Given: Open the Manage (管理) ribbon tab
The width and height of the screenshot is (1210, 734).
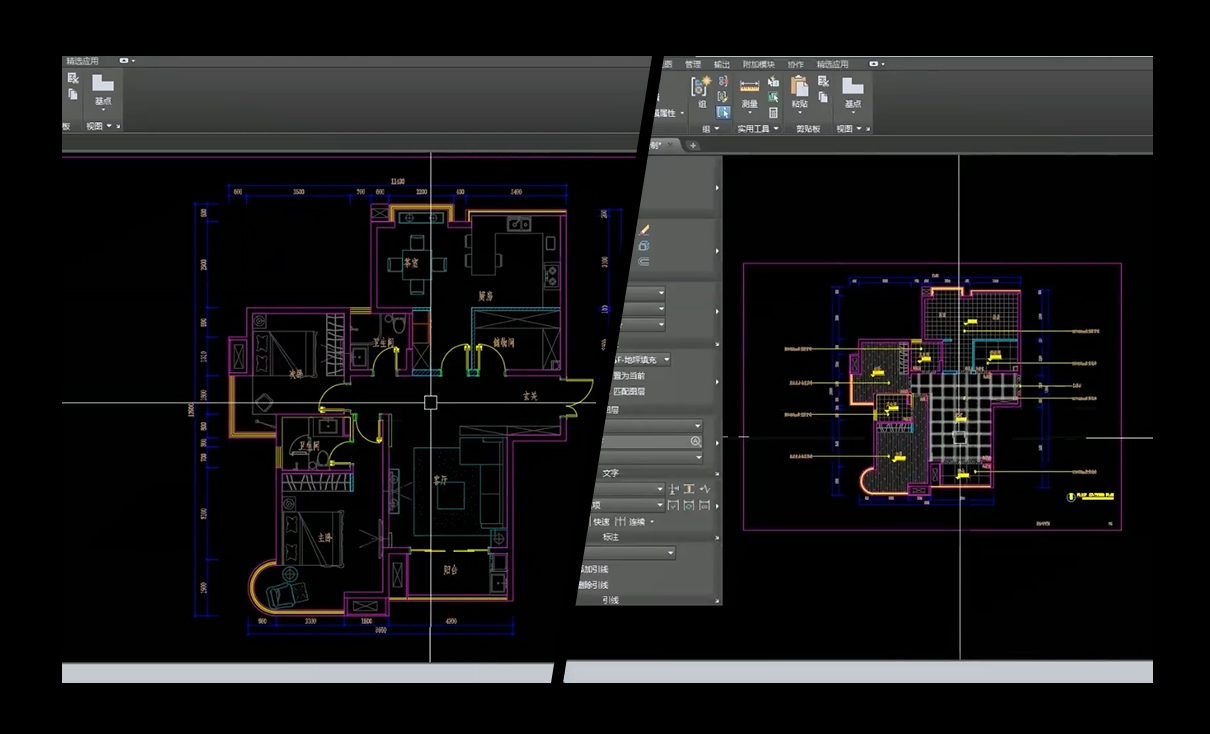Looking at the screenshot, I should point(693,64).
